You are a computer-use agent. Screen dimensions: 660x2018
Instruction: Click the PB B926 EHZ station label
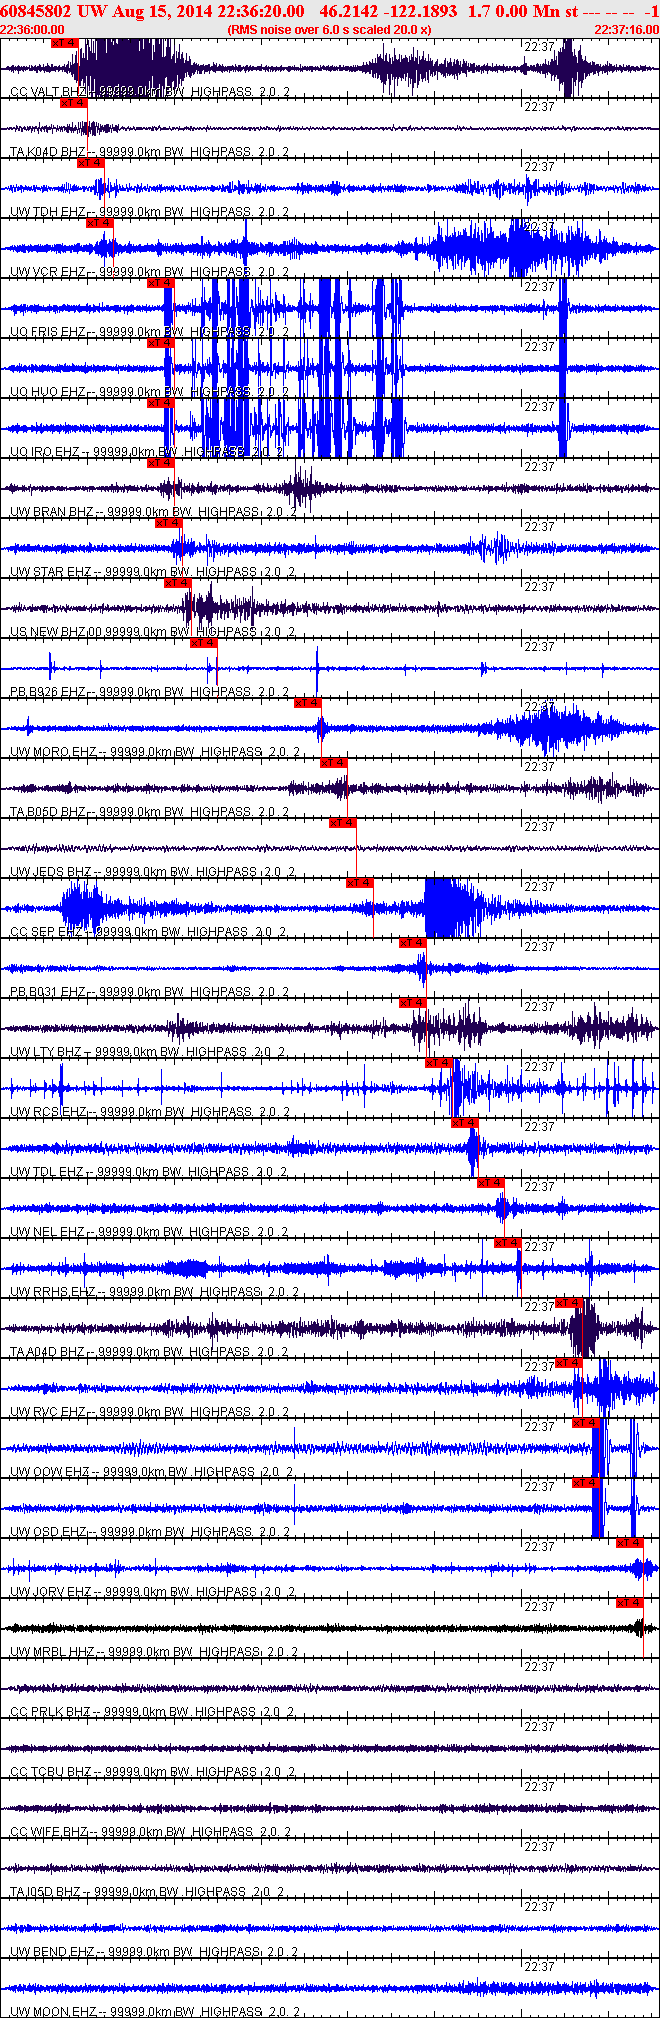pos(48,692)
